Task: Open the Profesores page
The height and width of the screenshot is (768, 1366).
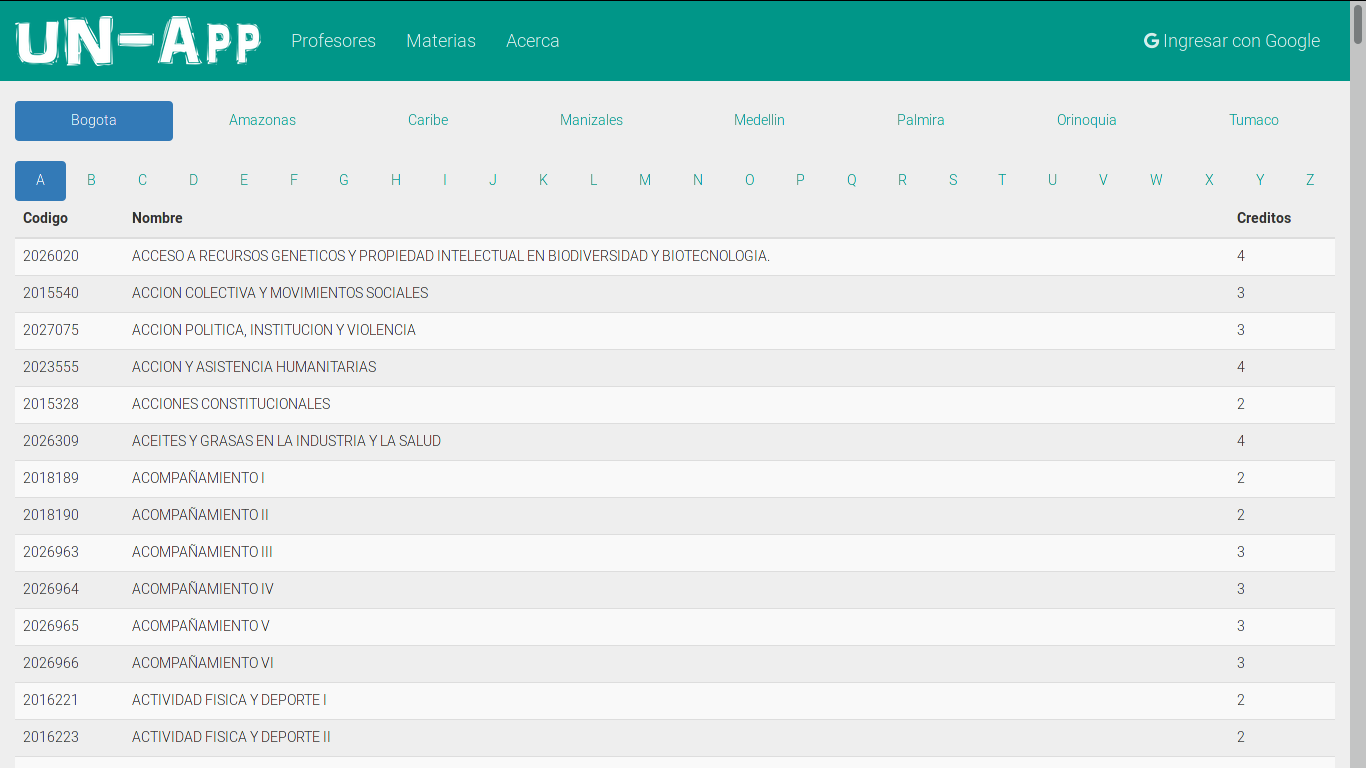Action: [x=333, y=41]
